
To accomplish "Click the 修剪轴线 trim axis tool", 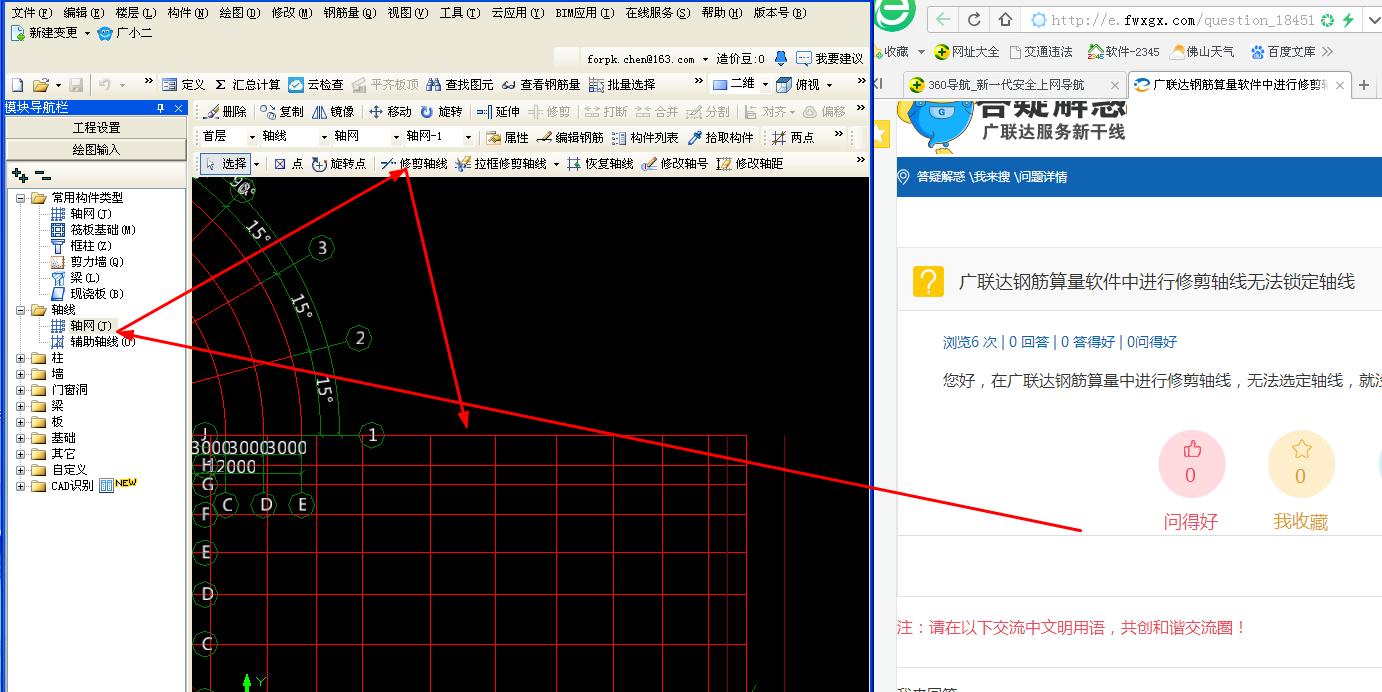I will (413, 164).
